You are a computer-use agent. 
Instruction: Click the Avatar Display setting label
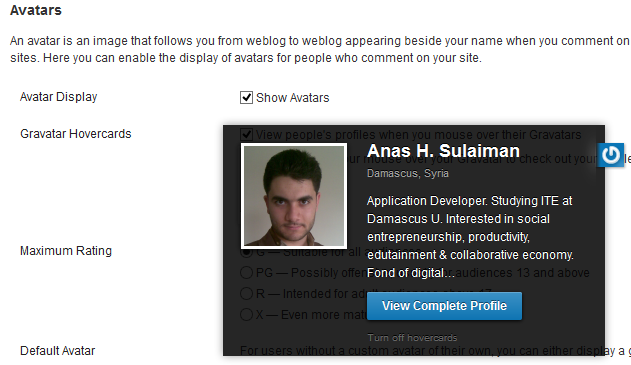pyautogui.click(x=59, y=97)
